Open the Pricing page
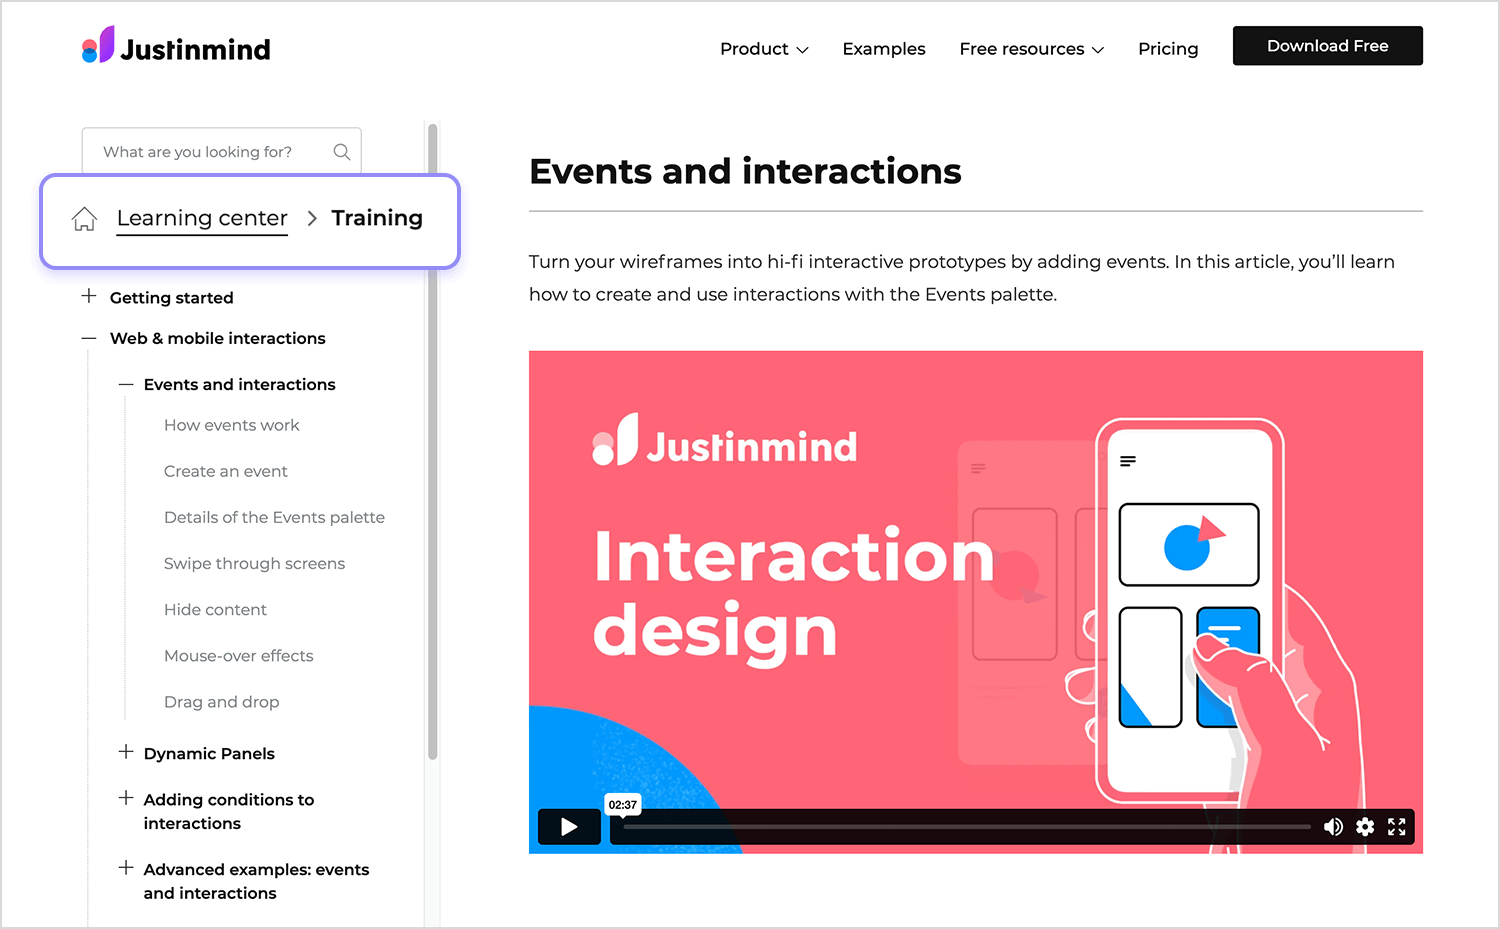 (x=1167, y=49)
